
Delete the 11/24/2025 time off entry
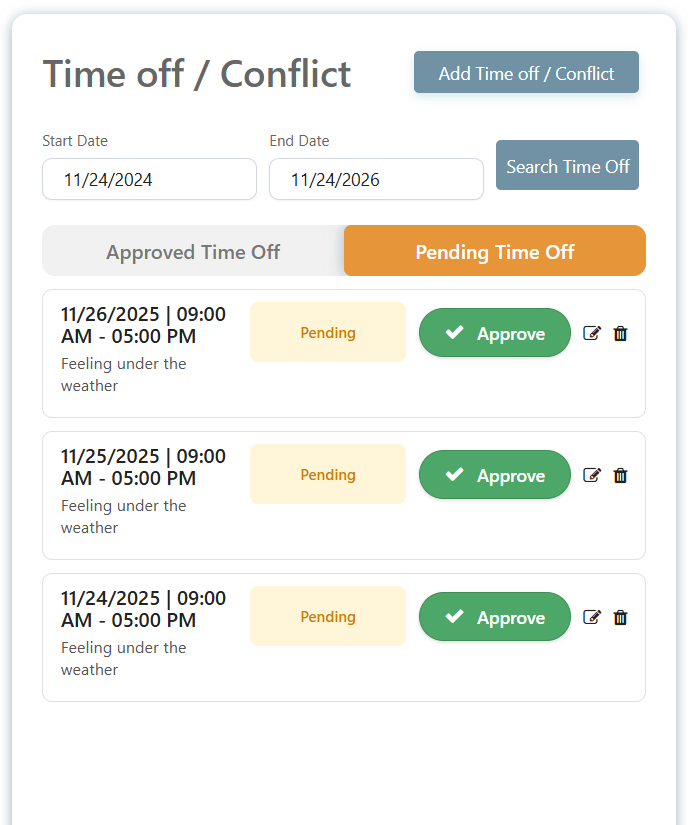pos(620,617)
